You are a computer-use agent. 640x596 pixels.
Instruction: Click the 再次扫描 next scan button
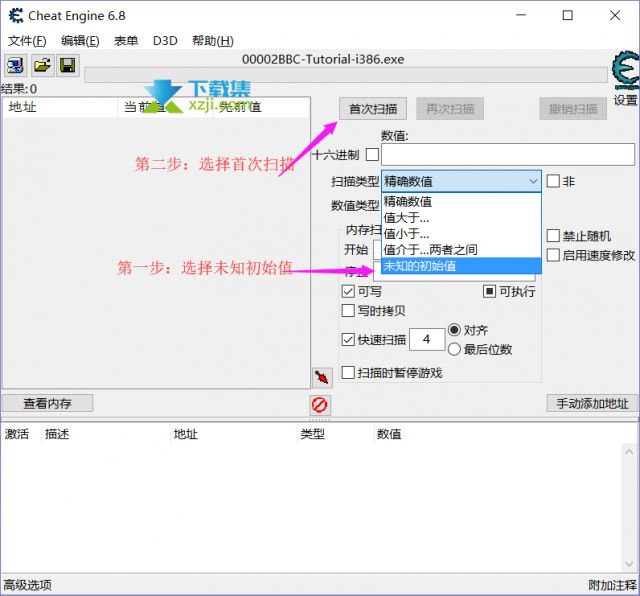click(450, 109)
